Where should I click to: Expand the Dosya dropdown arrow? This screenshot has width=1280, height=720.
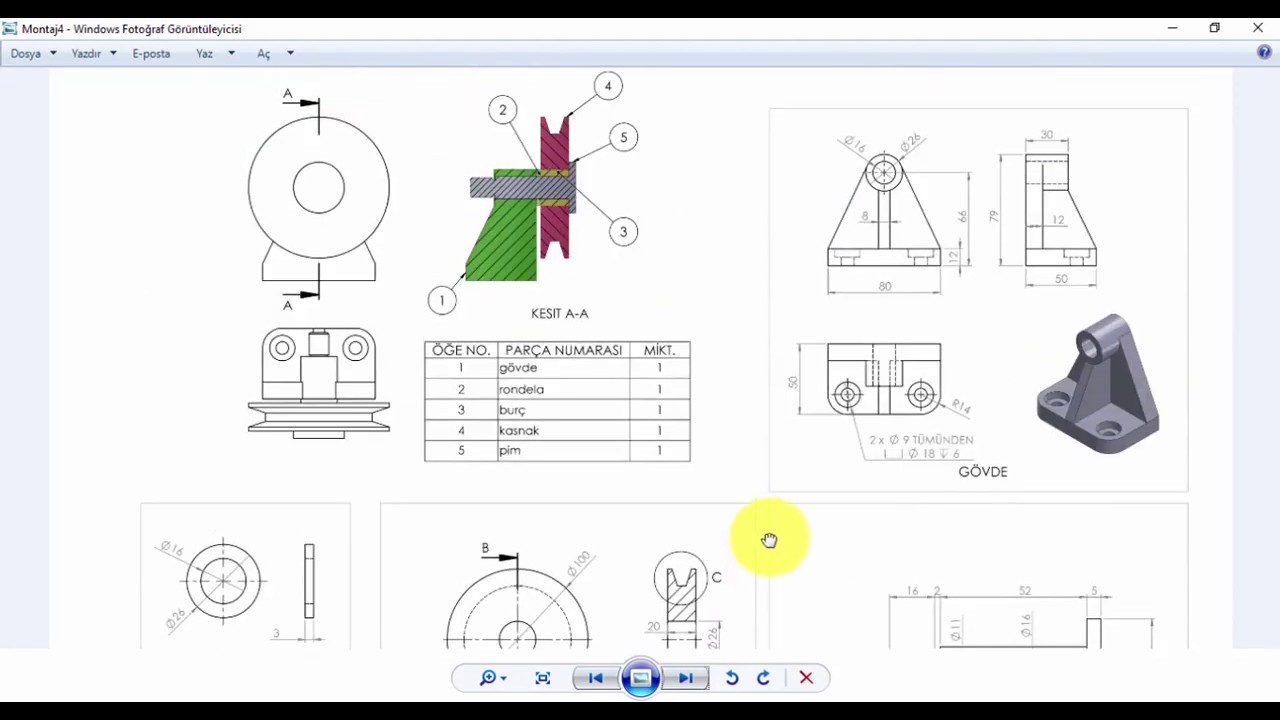[x=53, y=53]
